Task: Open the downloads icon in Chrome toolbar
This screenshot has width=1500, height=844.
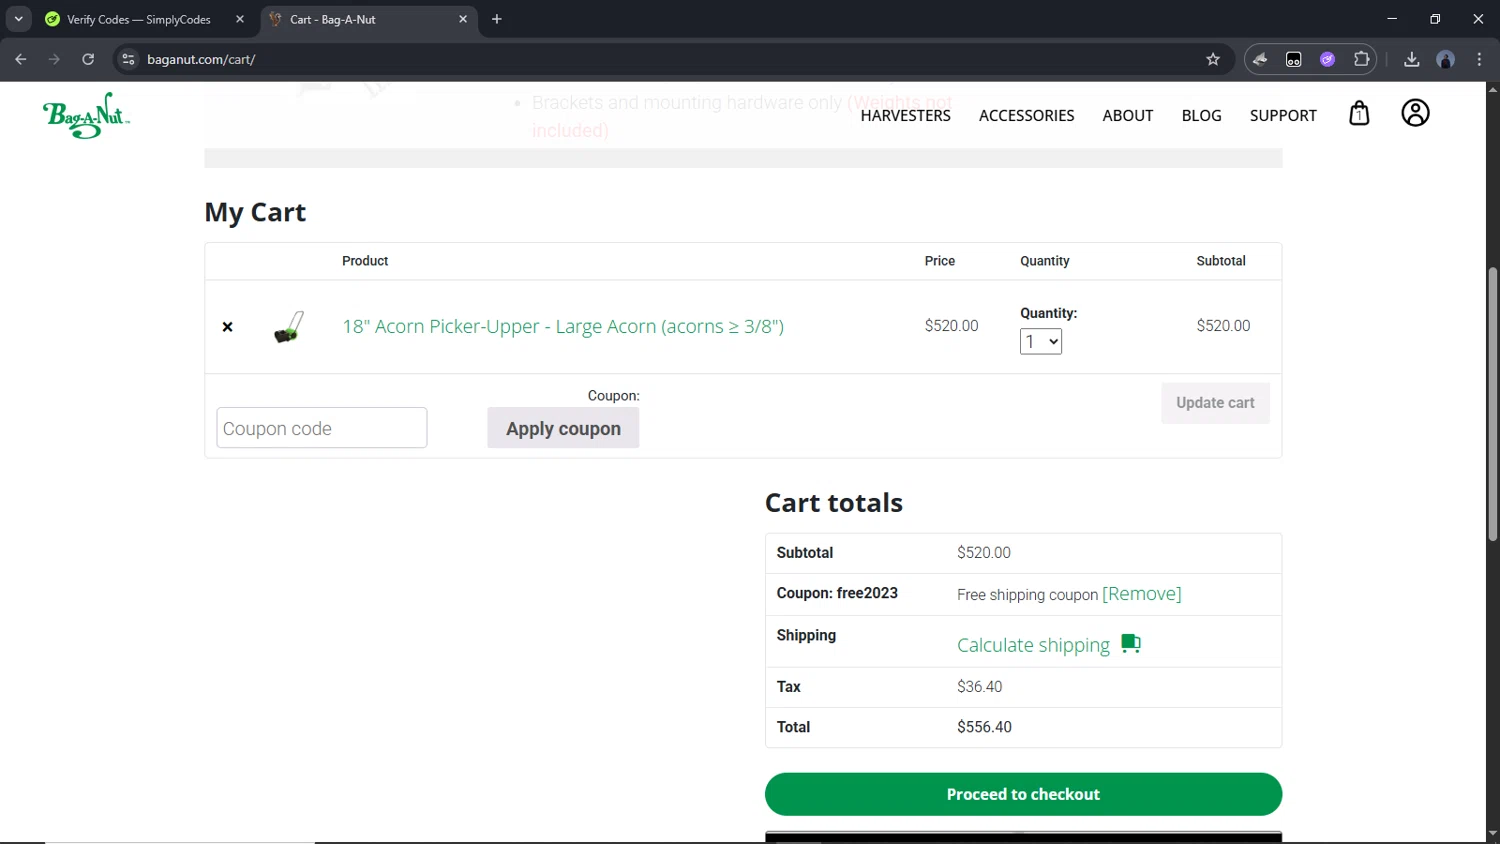Action: coord(1411,59)
